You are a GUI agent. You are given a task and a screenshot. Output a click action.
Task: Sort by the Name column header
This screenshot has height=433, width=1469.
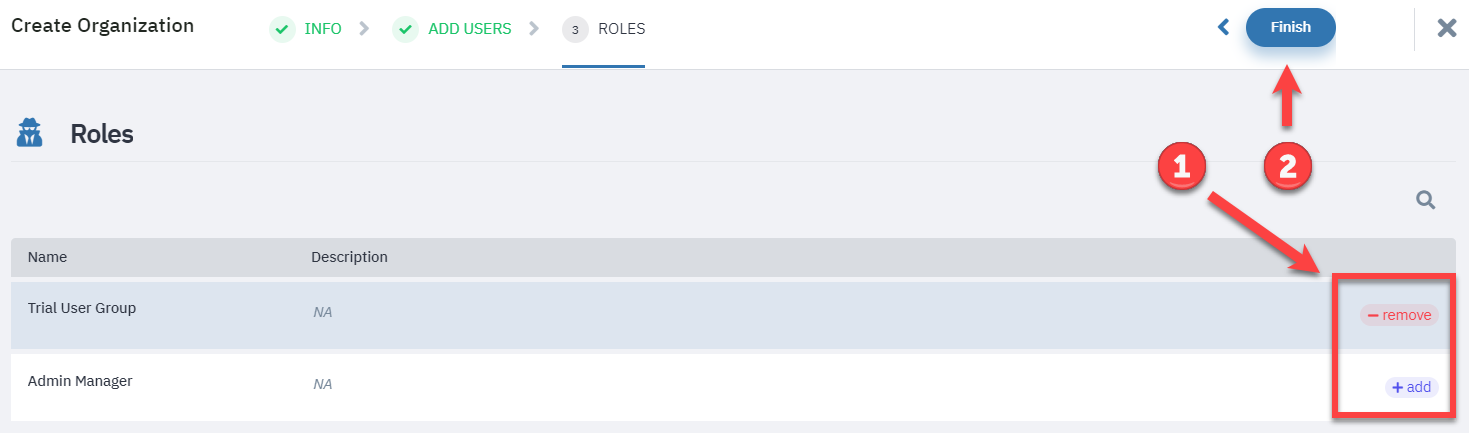[x=47, y=257]
